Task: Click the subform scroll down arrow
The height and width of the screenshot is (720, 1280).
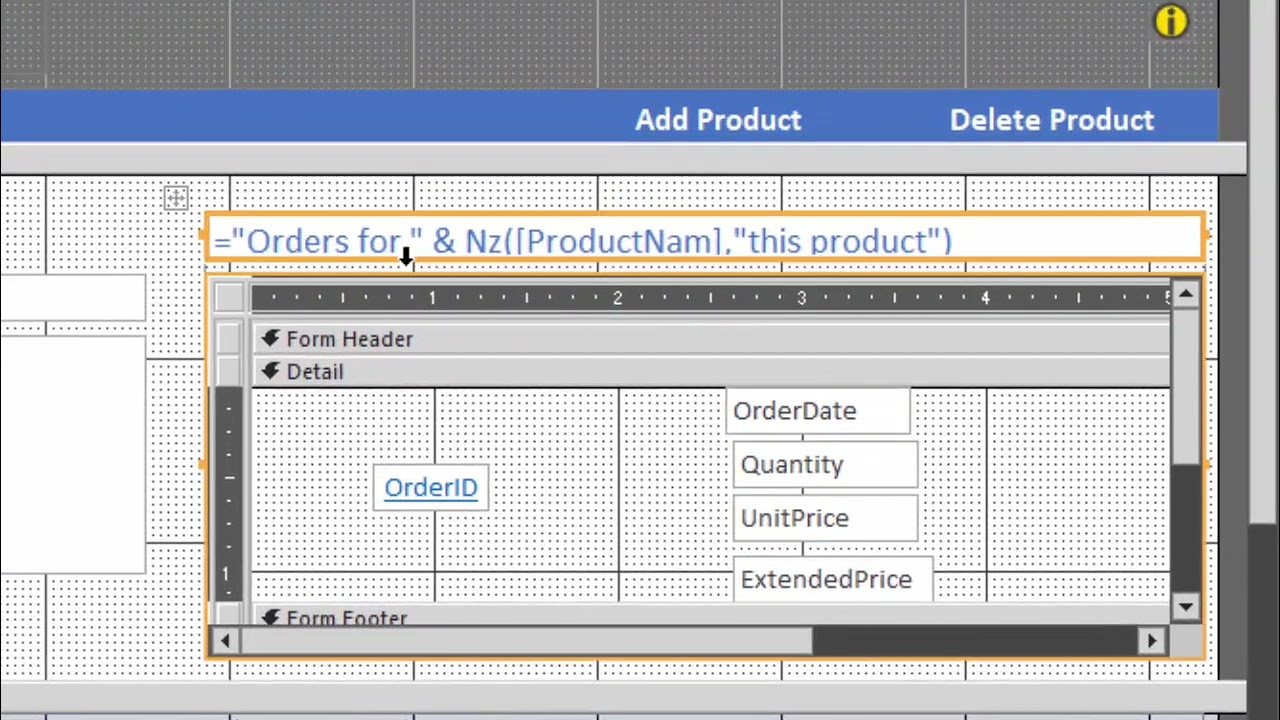Action: tap(1185, 606)
